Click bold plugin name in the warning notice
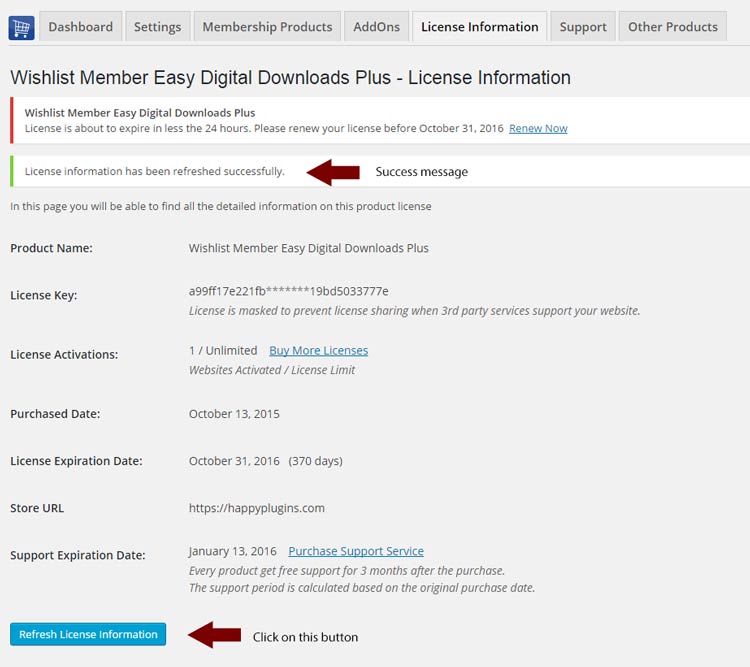Screen dimensions: 750x667 (140, 113)
